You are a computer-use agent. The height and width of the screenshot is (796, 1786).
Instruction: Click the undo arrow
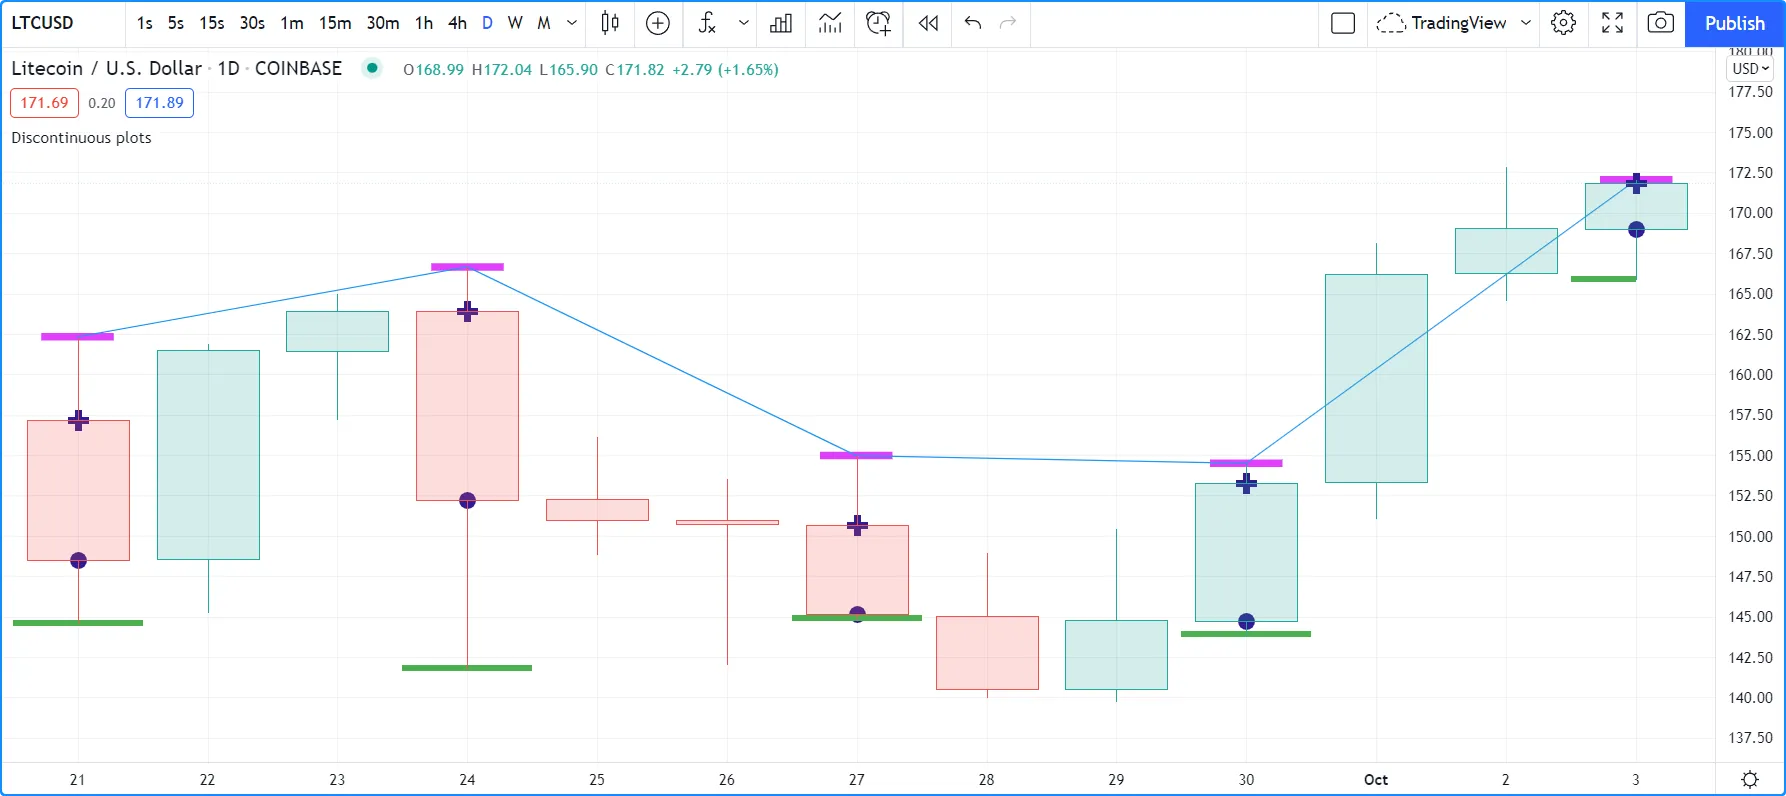[972, 23]
